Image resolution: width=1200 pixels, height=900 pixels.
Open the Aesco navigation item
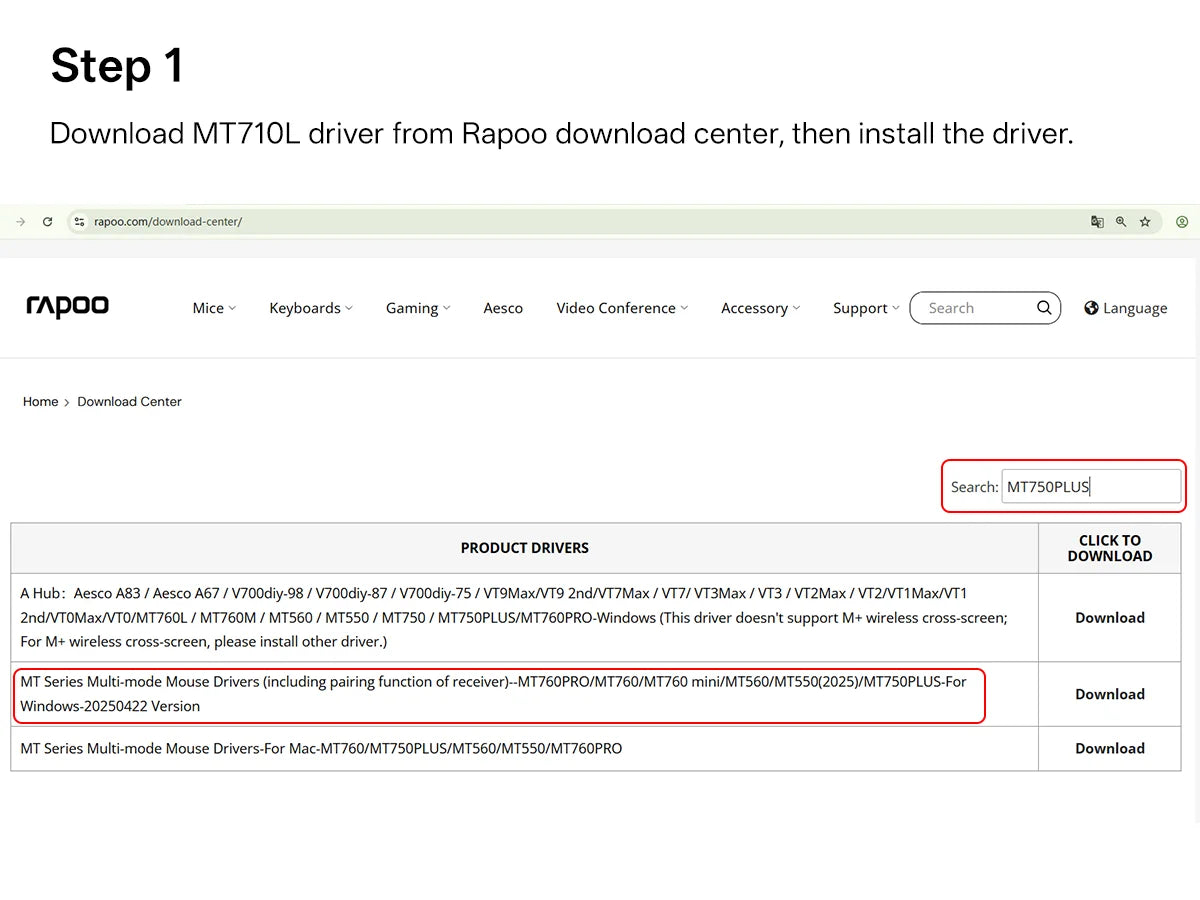point(503,308)
